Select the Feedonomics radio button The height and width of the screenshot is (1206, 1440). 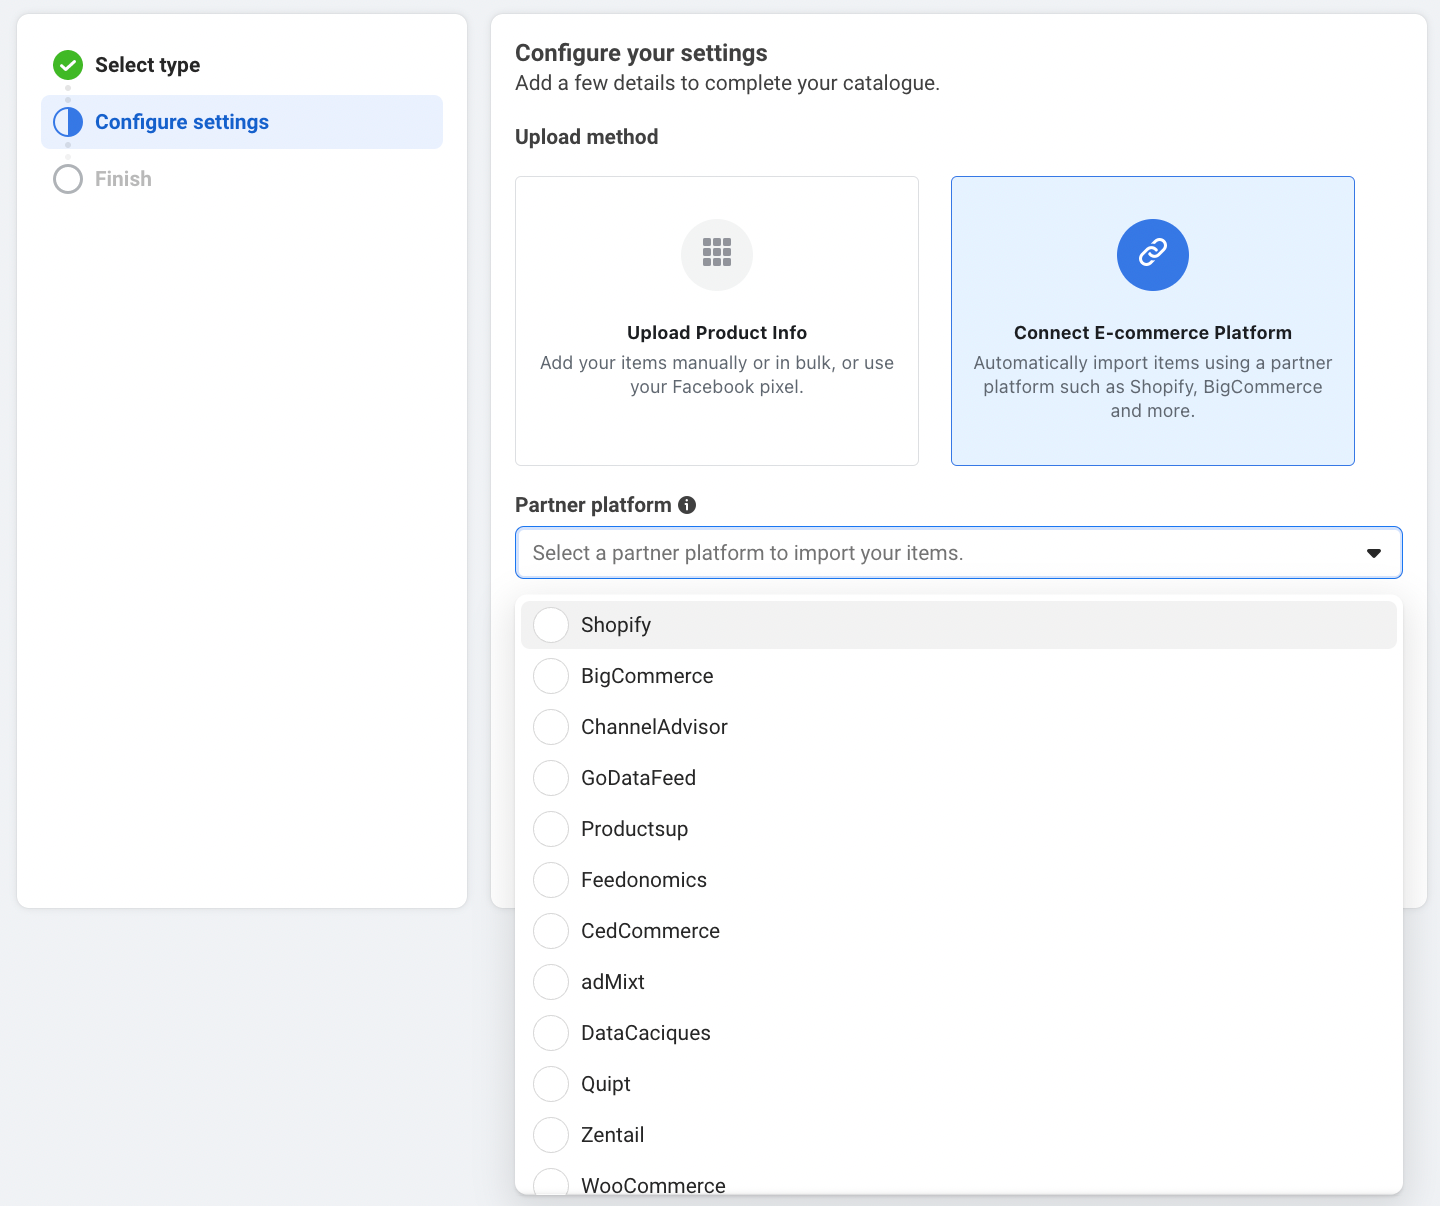click(x=551, y=880)
